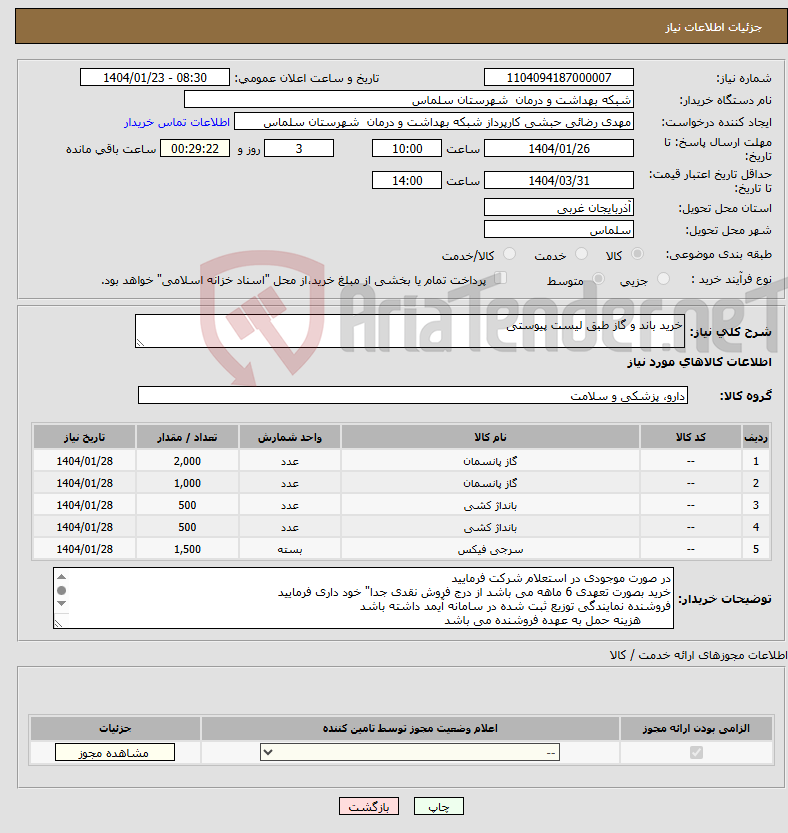Click the validity time field 14:00
788x833 pixels.
click(406, 180)
